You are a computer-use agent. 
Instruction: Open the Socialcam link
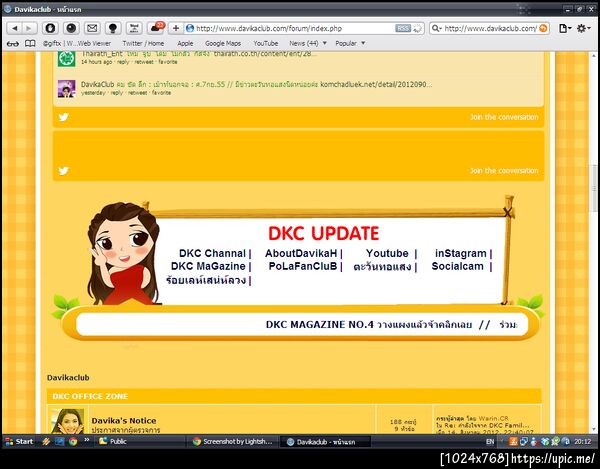click(x=458, y=266)
